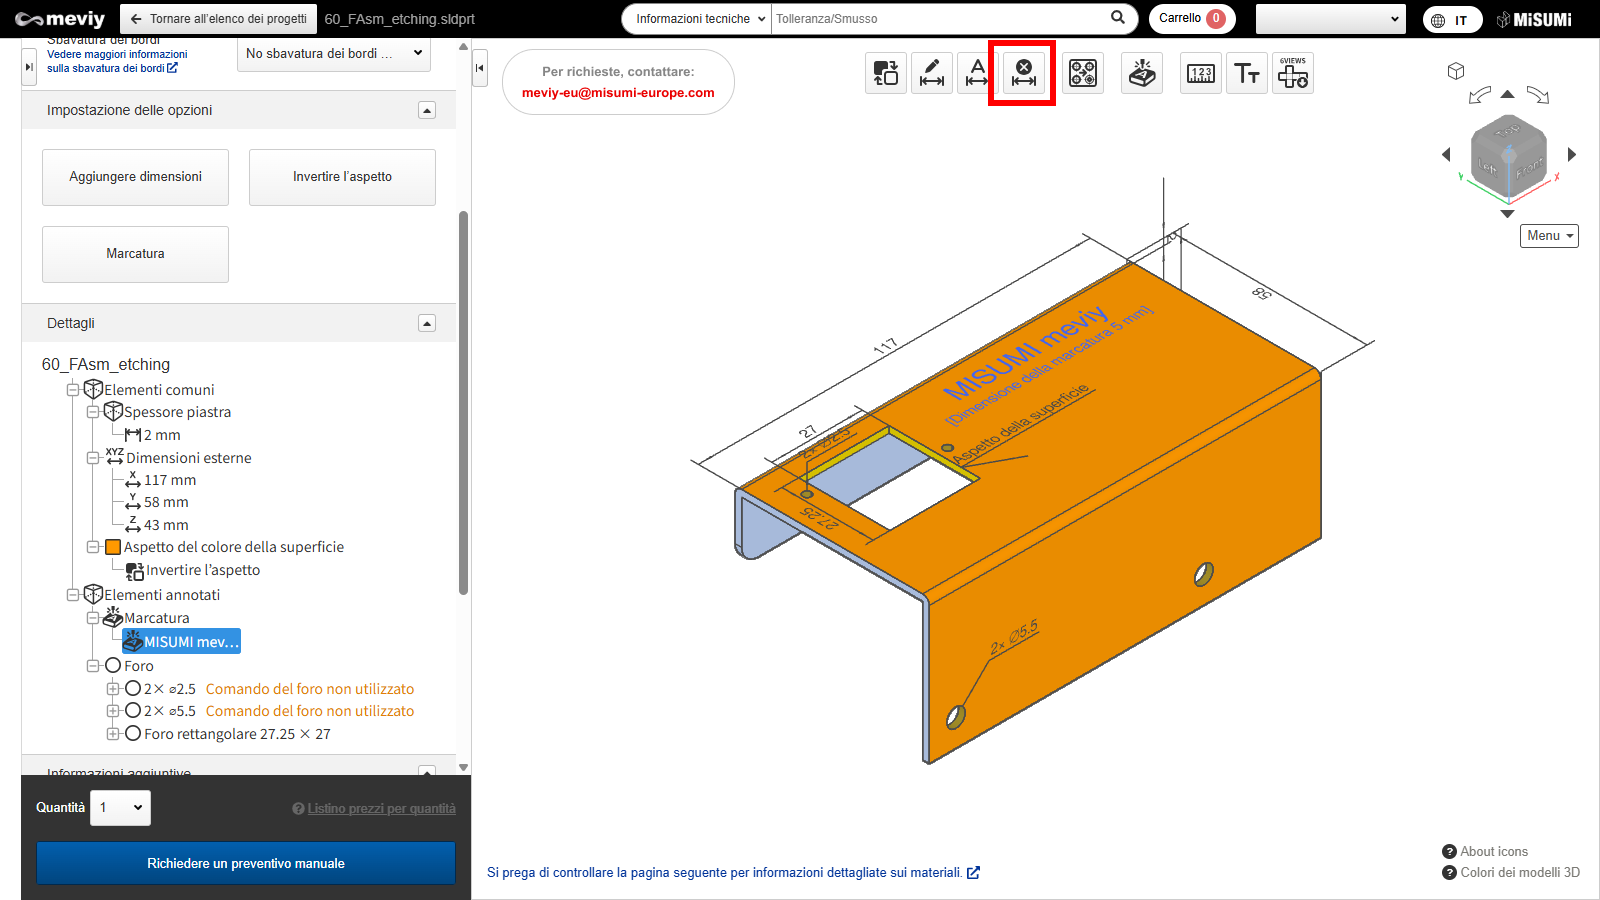
Task: Click the isometric cube view icon
Action: pos(1456,71)
